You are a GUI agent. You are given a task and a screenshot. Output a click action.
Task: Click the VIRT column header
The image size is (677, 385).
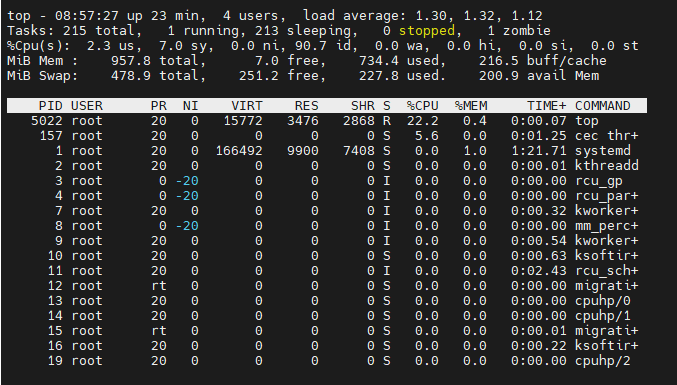point(247,106)
